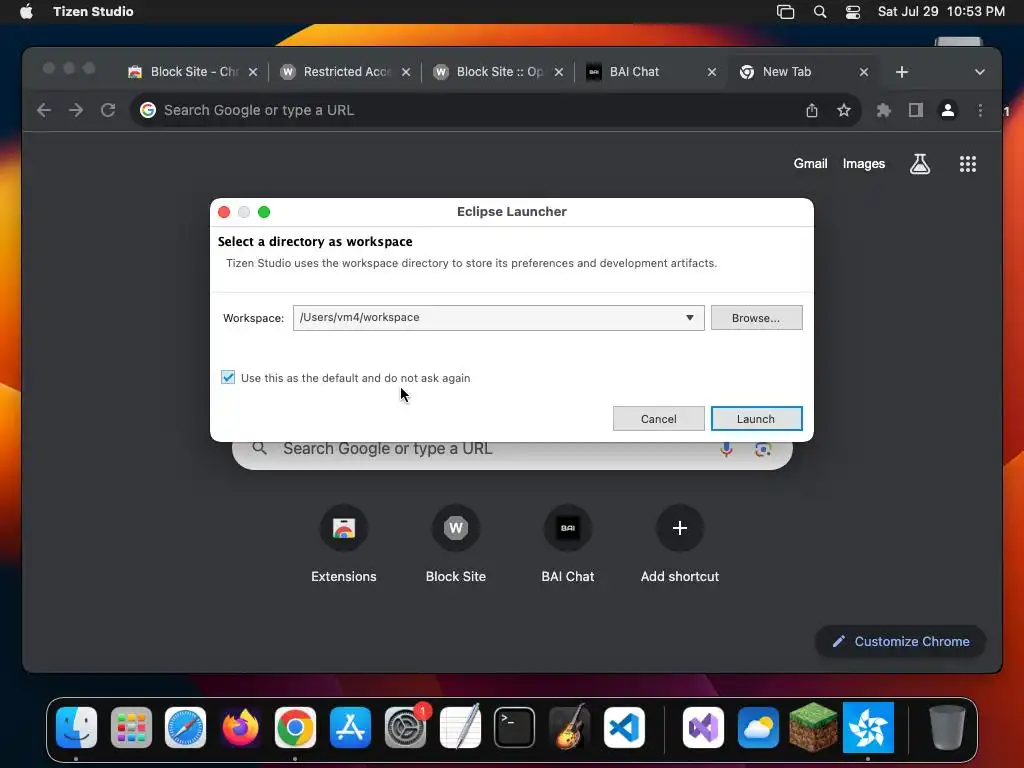The width and height of the screenshot is (1024, 768).
Task: Open Control Center in the menu bar
Action: coord(853,11)
